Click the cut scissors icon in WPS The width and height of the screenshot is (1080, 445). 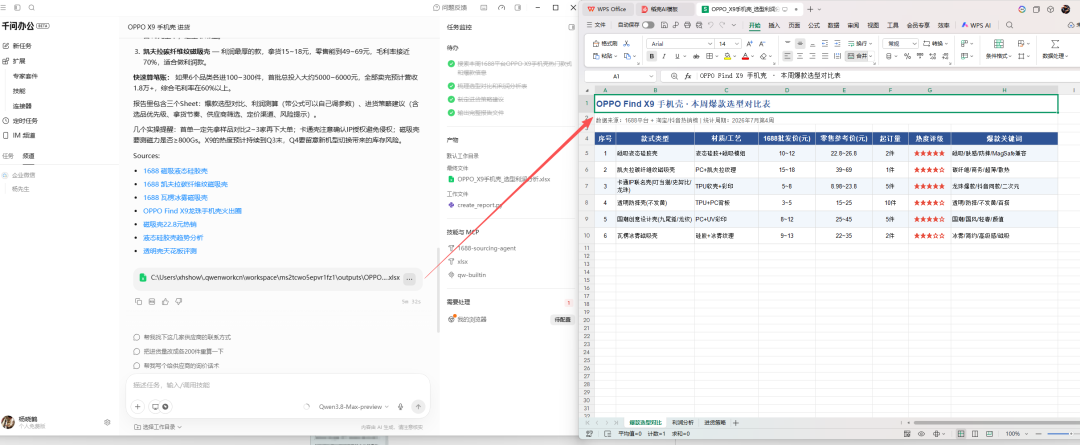[628, 43]
